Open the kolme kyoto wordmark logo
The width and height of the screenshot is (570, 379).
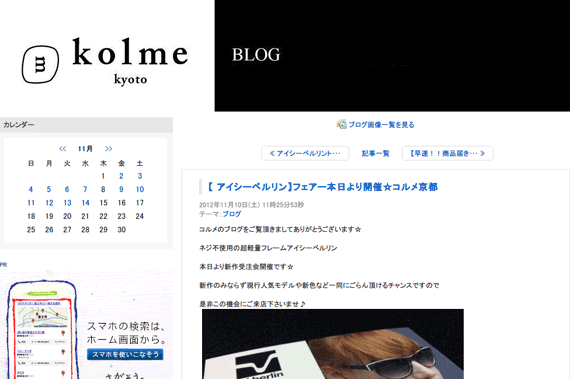tap(130, 61)
